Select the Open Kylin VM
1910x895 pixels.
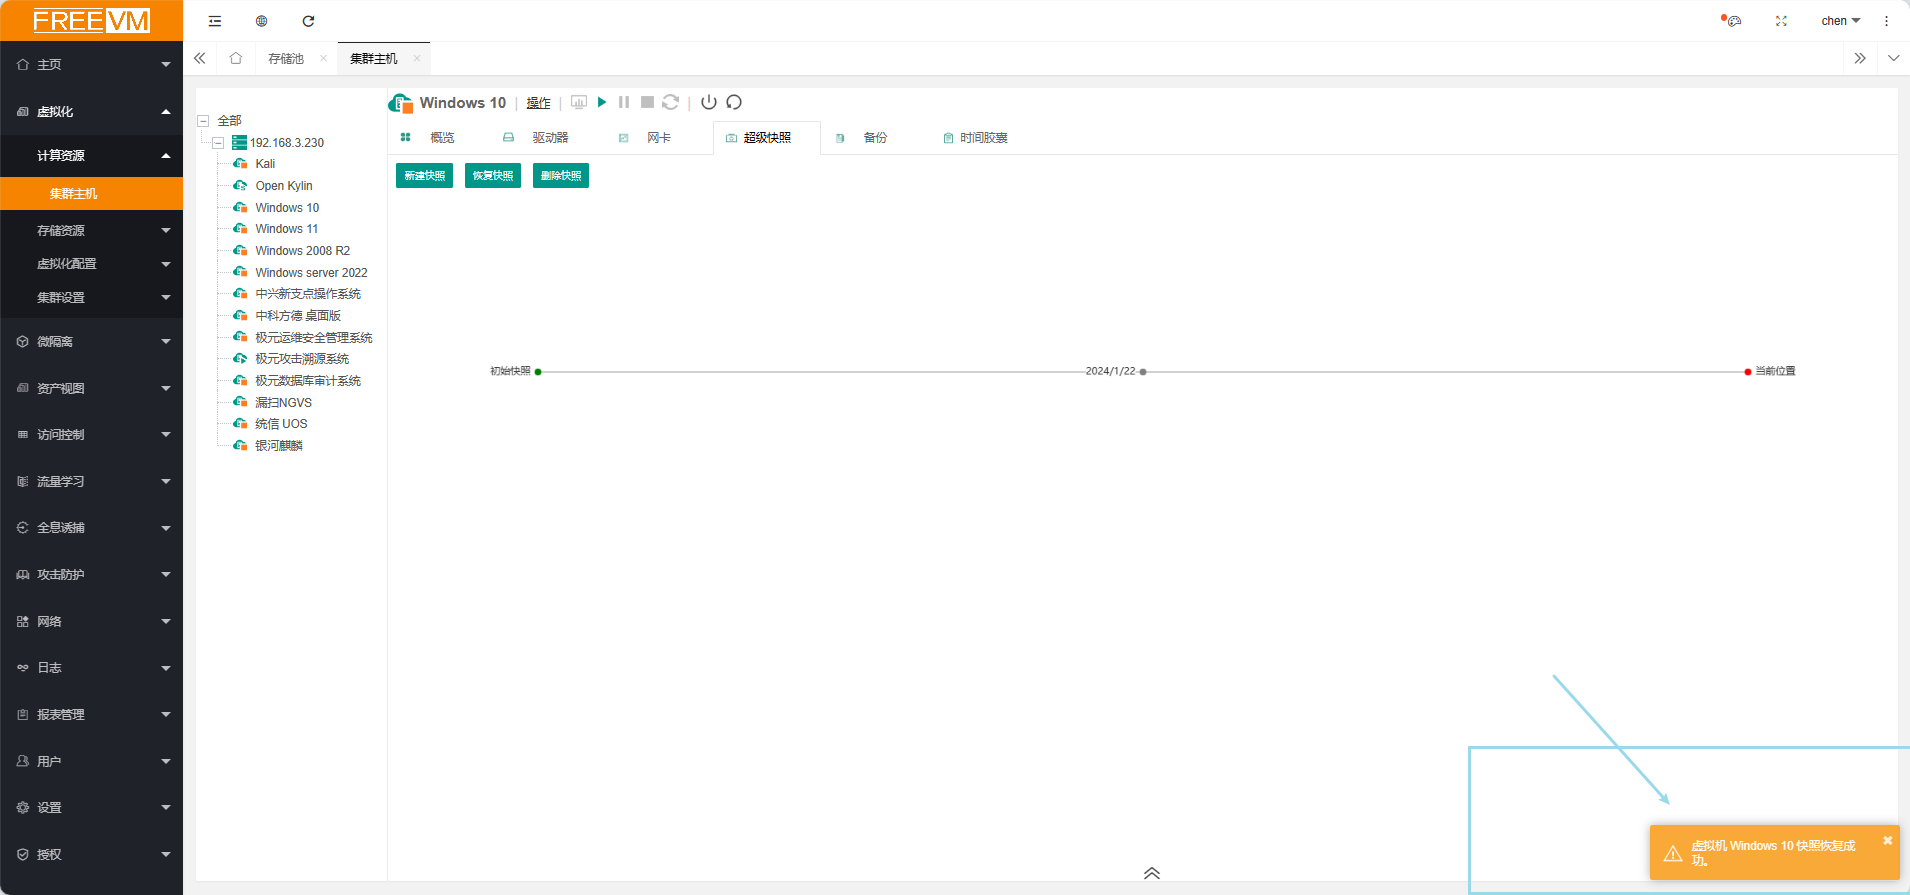284,186
